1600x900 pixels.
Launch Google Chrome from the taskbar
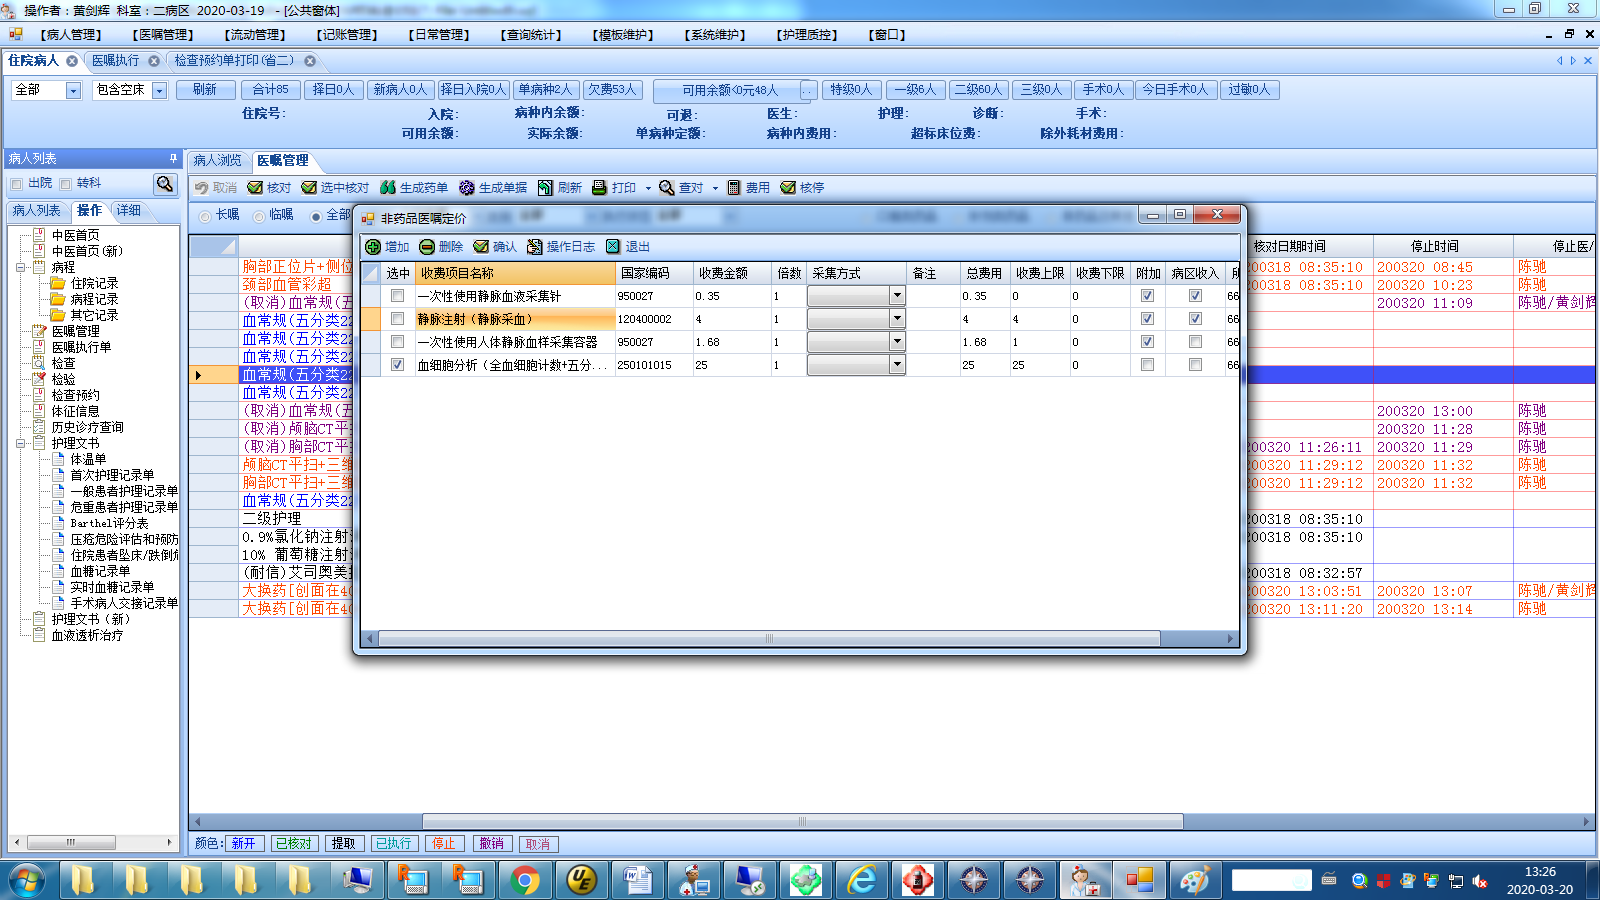[x=525, y=880]
